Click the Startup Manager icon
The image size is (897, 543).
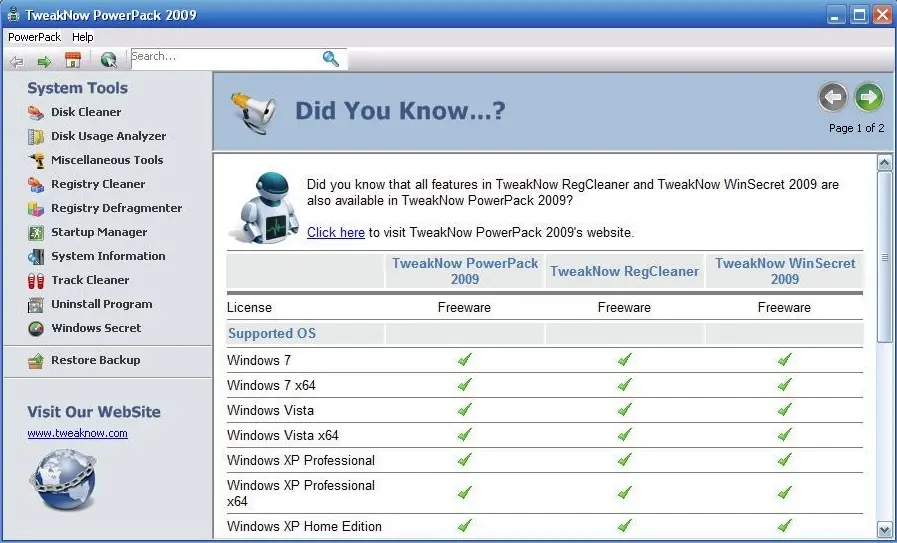(x=35, y=232)
